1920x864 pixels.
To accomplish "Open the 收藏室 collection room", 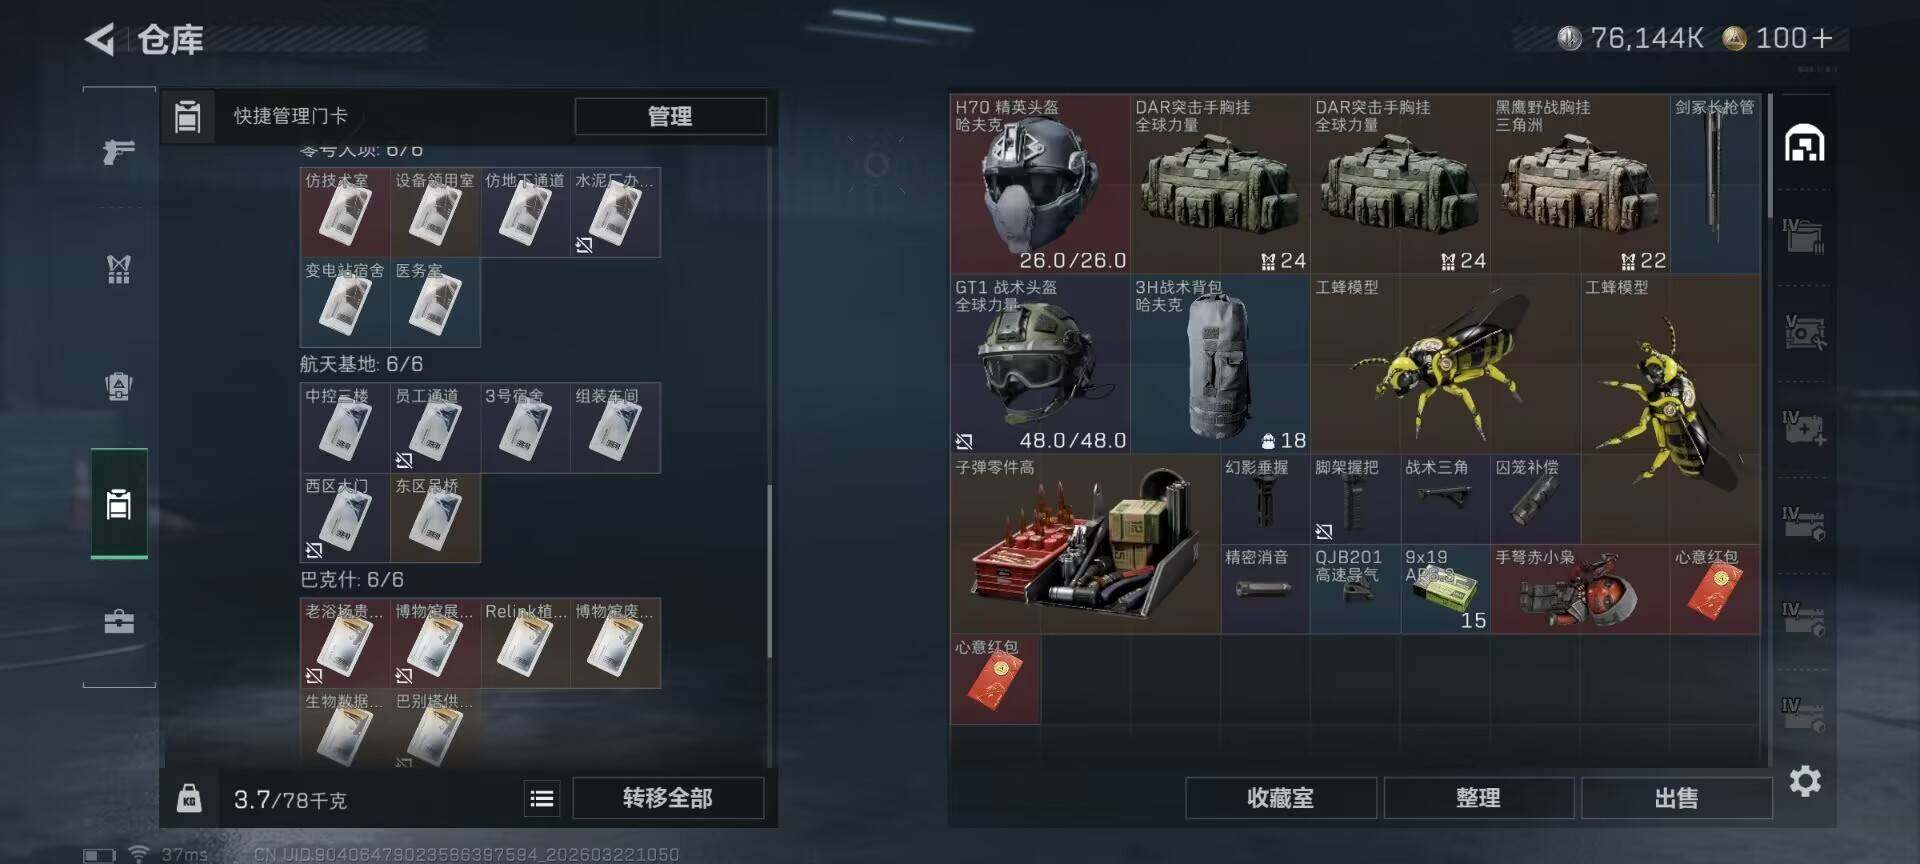I will click(x=1280, y=798).
